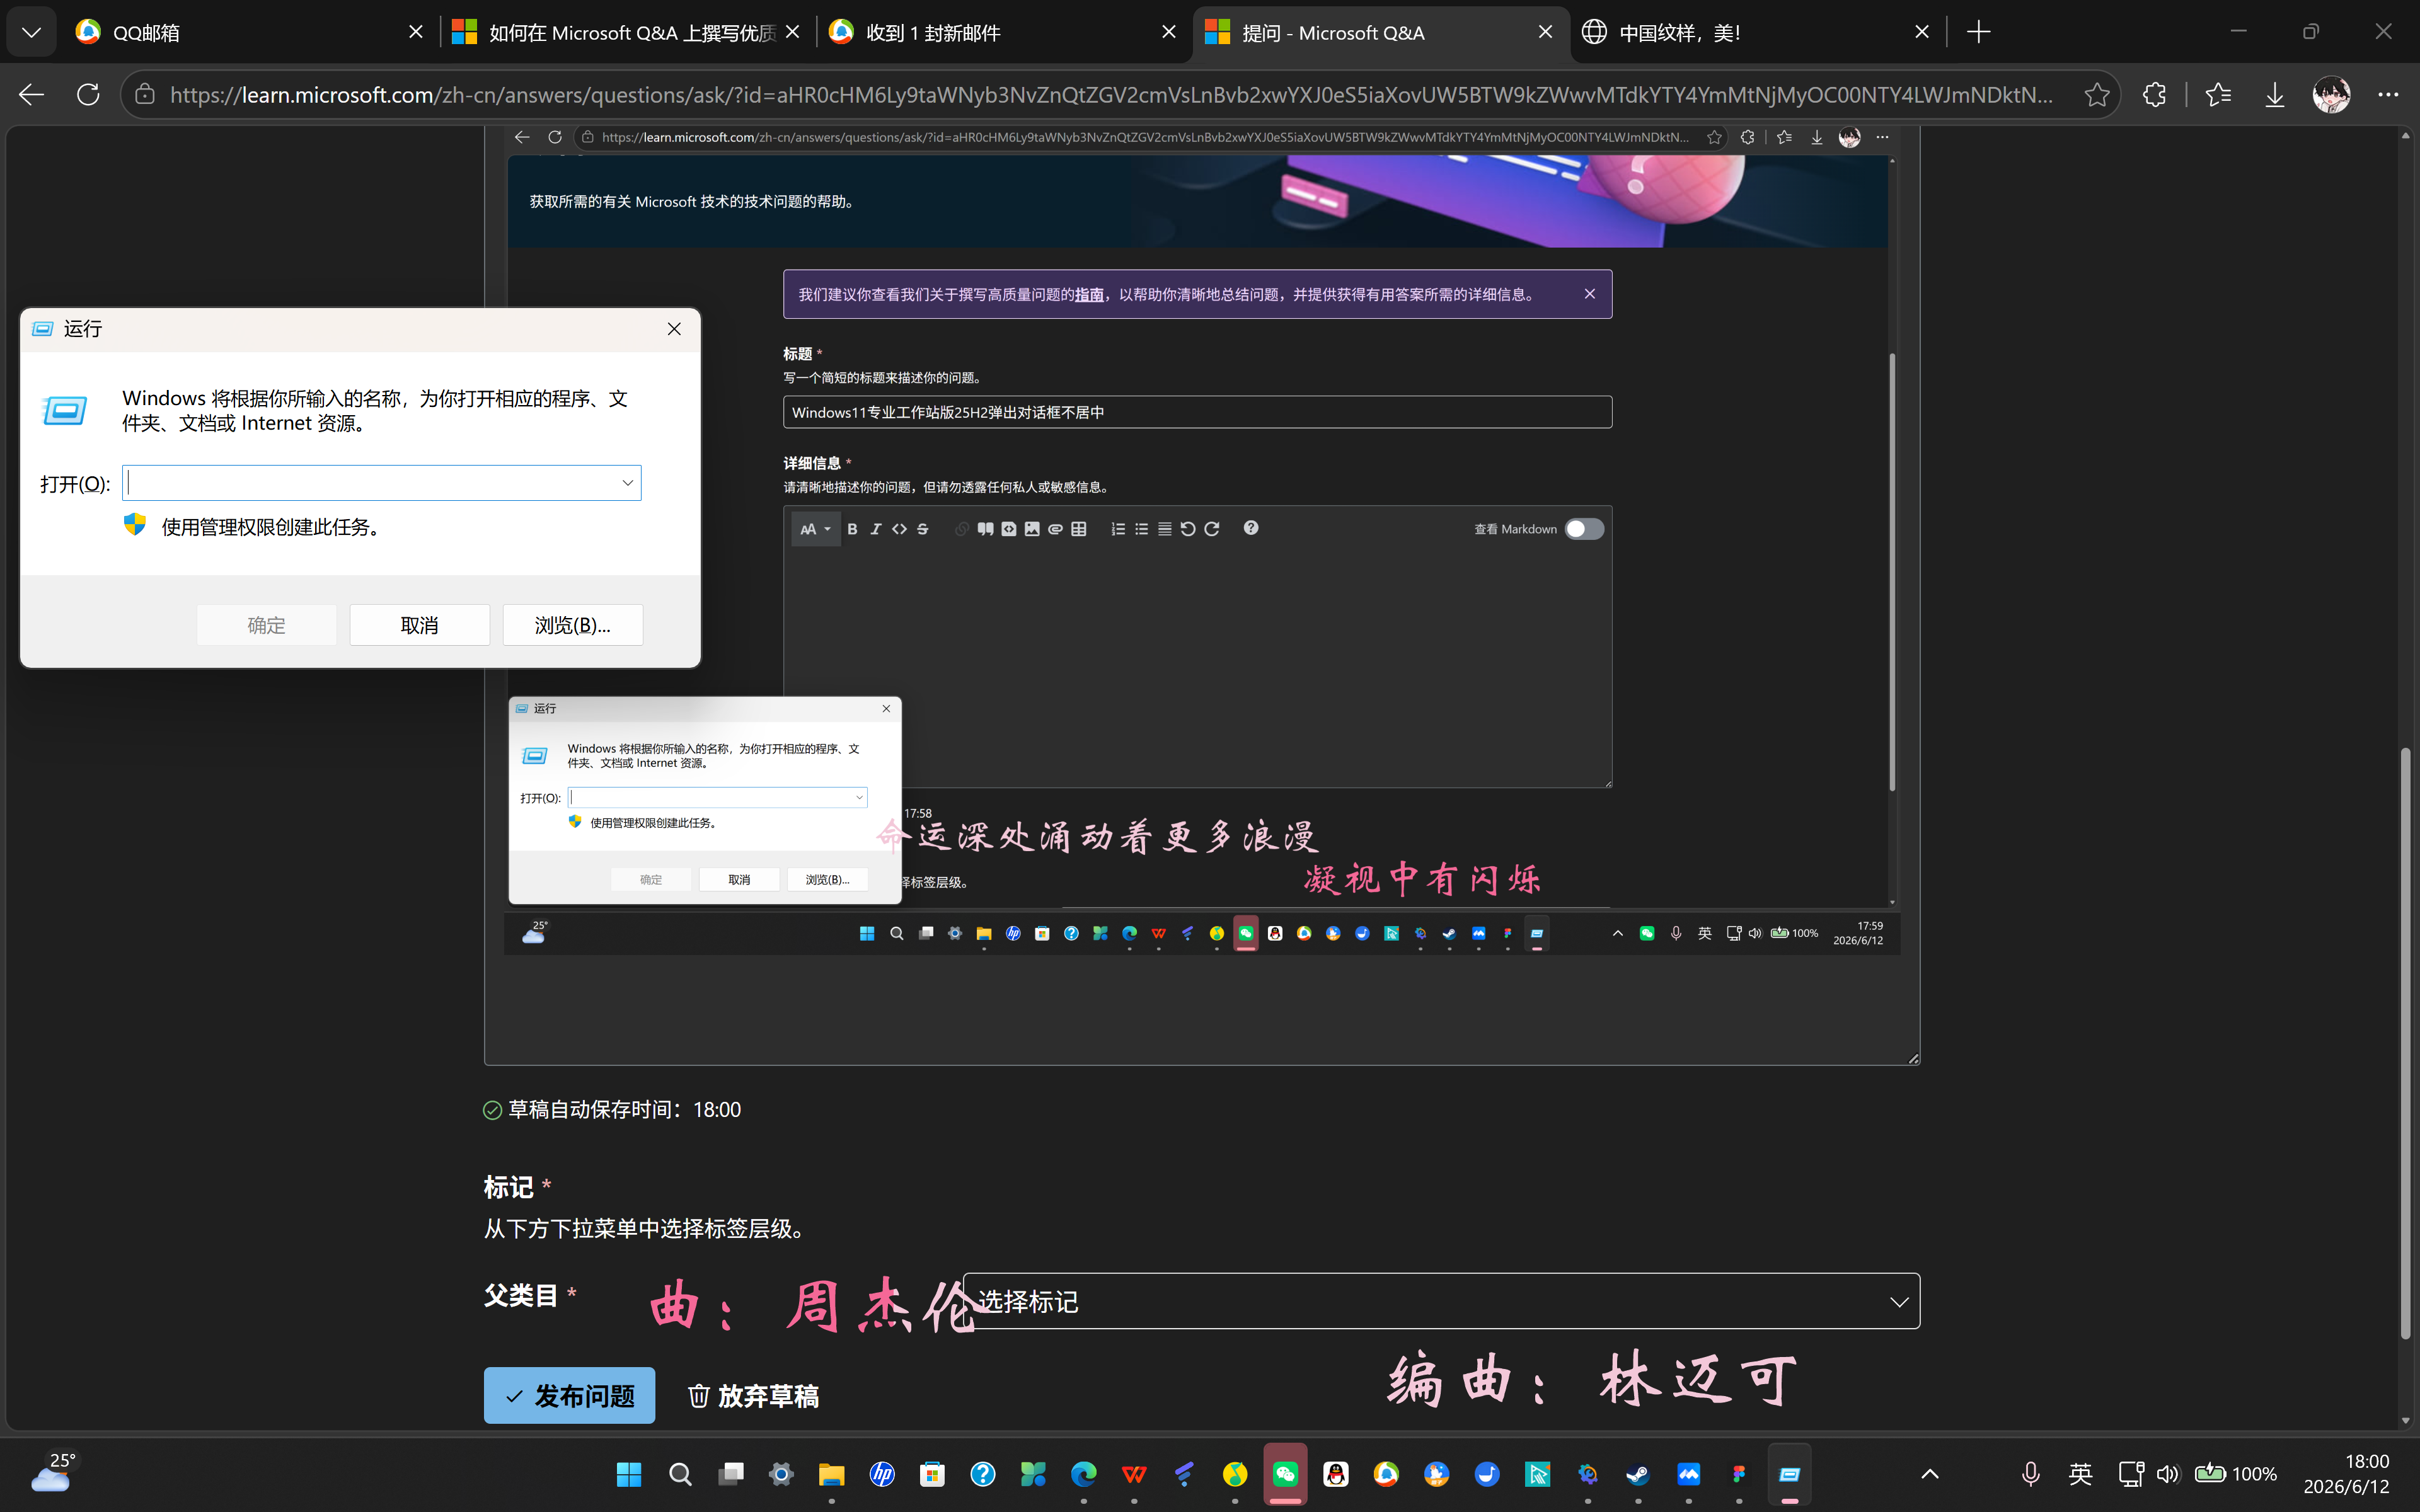
Task: Open the 选择标记 dropdown for 父类目
Action: (x=1441, y=1301)
